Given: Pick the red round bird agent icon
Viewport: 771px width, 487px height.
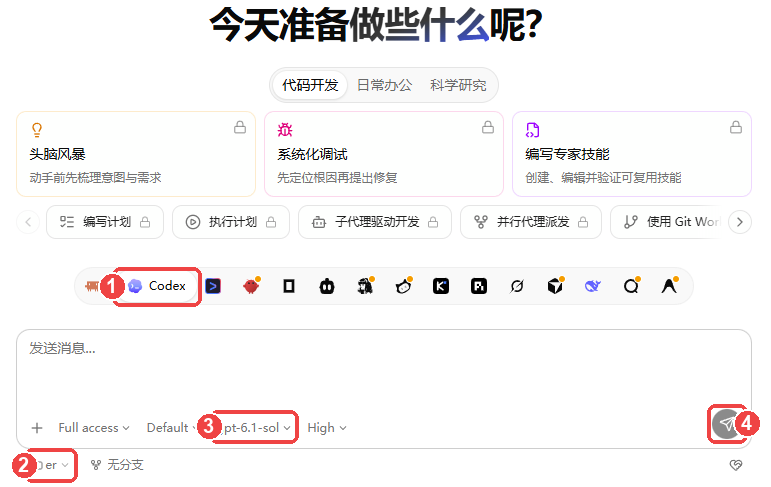Looking at the screenshot, I should tap(251, 286).
